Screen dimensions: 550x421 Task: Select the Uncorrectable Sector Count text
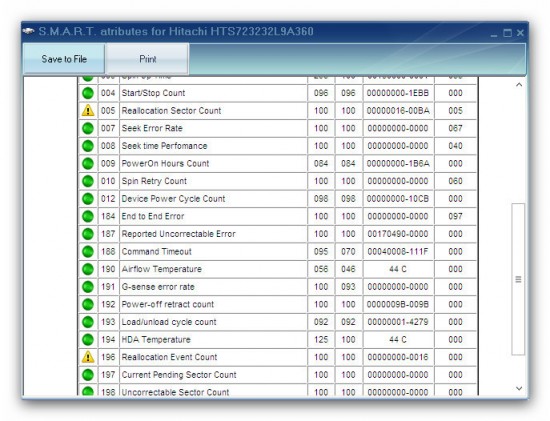175,392
